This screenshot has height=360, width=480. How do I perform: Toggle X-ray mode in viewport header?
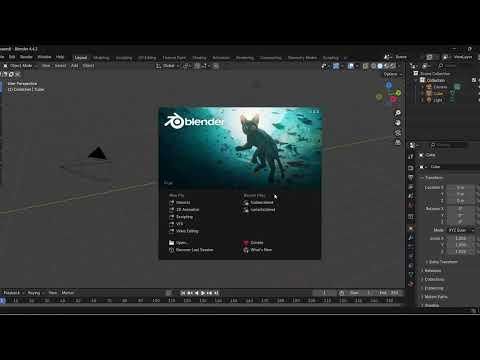[x=365, y=66]
